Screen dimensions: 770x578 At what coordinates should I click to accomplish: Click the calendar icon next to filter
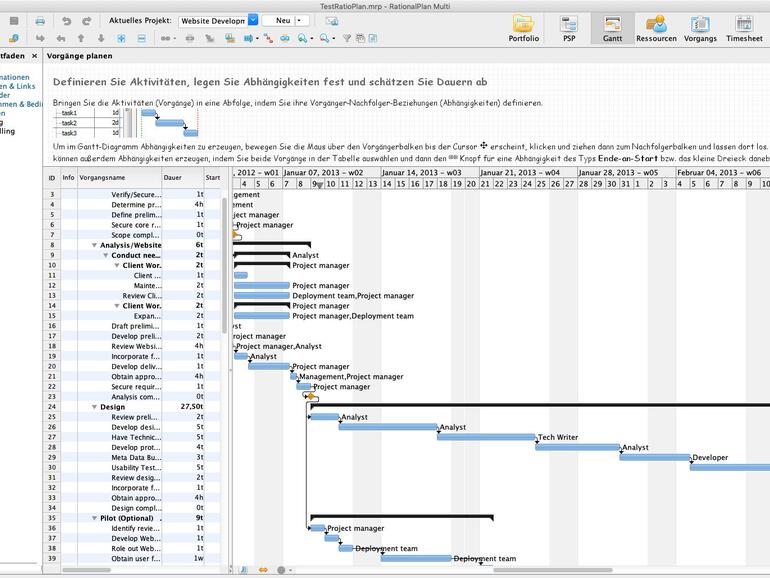360,38
